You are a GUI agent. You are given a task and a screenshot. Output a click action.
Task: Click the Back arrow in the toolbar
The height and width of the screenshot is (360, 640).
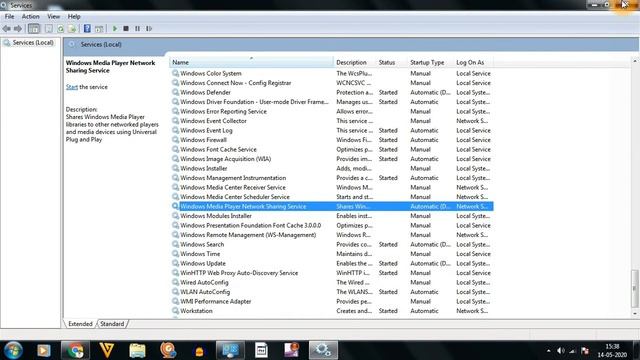[x=7, y=29]
